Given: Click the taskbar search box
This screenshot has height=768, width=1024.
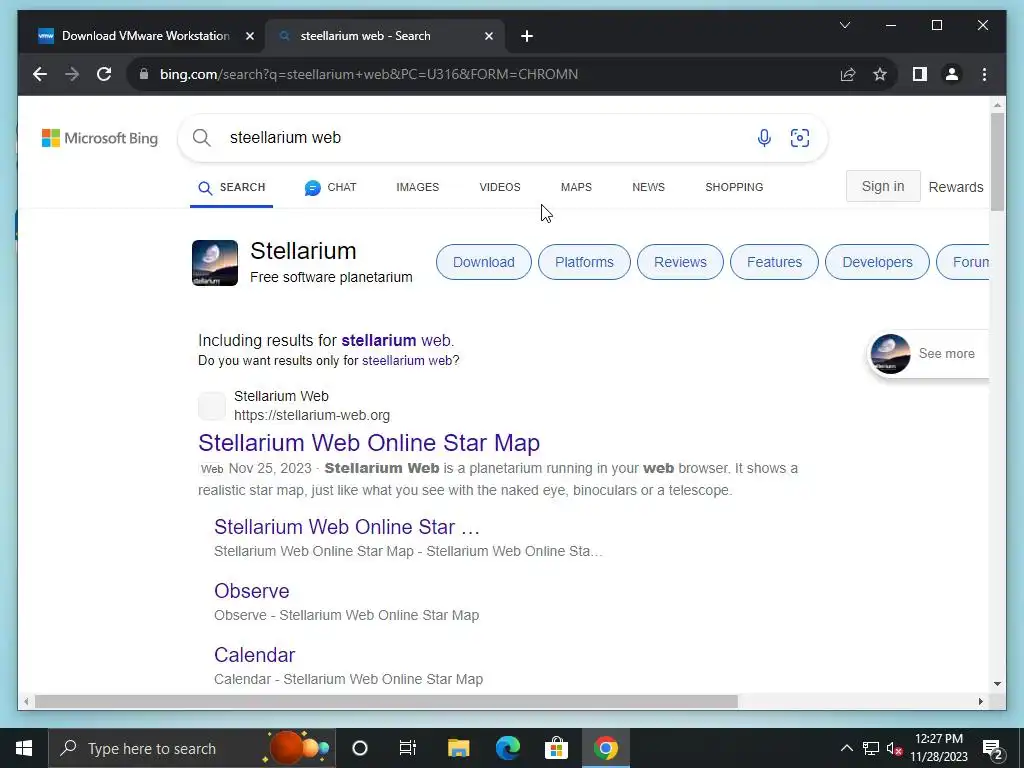Looking at the screenshot, I should coord(192,748).
